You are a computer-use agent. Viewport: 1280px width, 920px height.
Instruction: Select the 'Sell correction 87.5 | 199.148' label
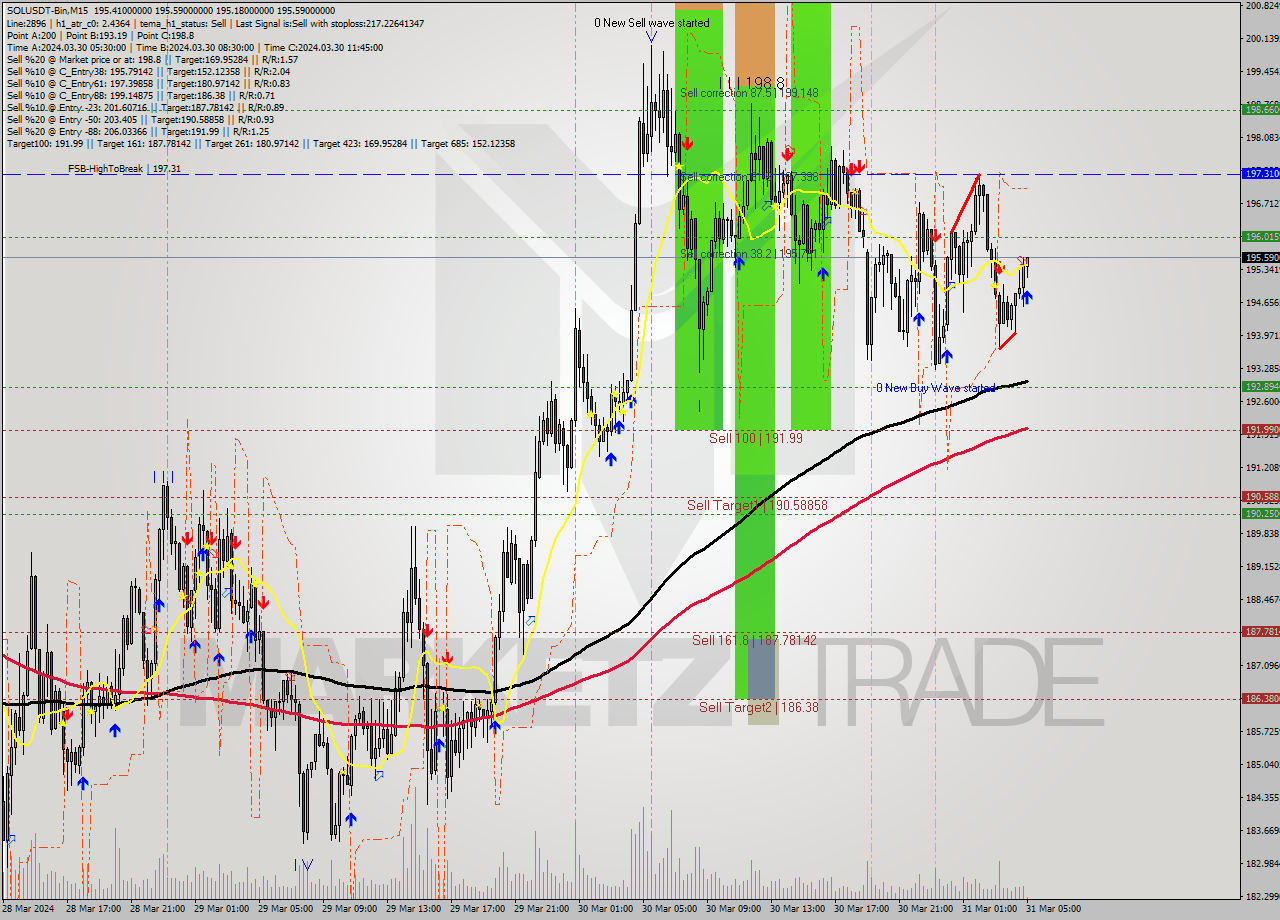(x=749, y=93)
